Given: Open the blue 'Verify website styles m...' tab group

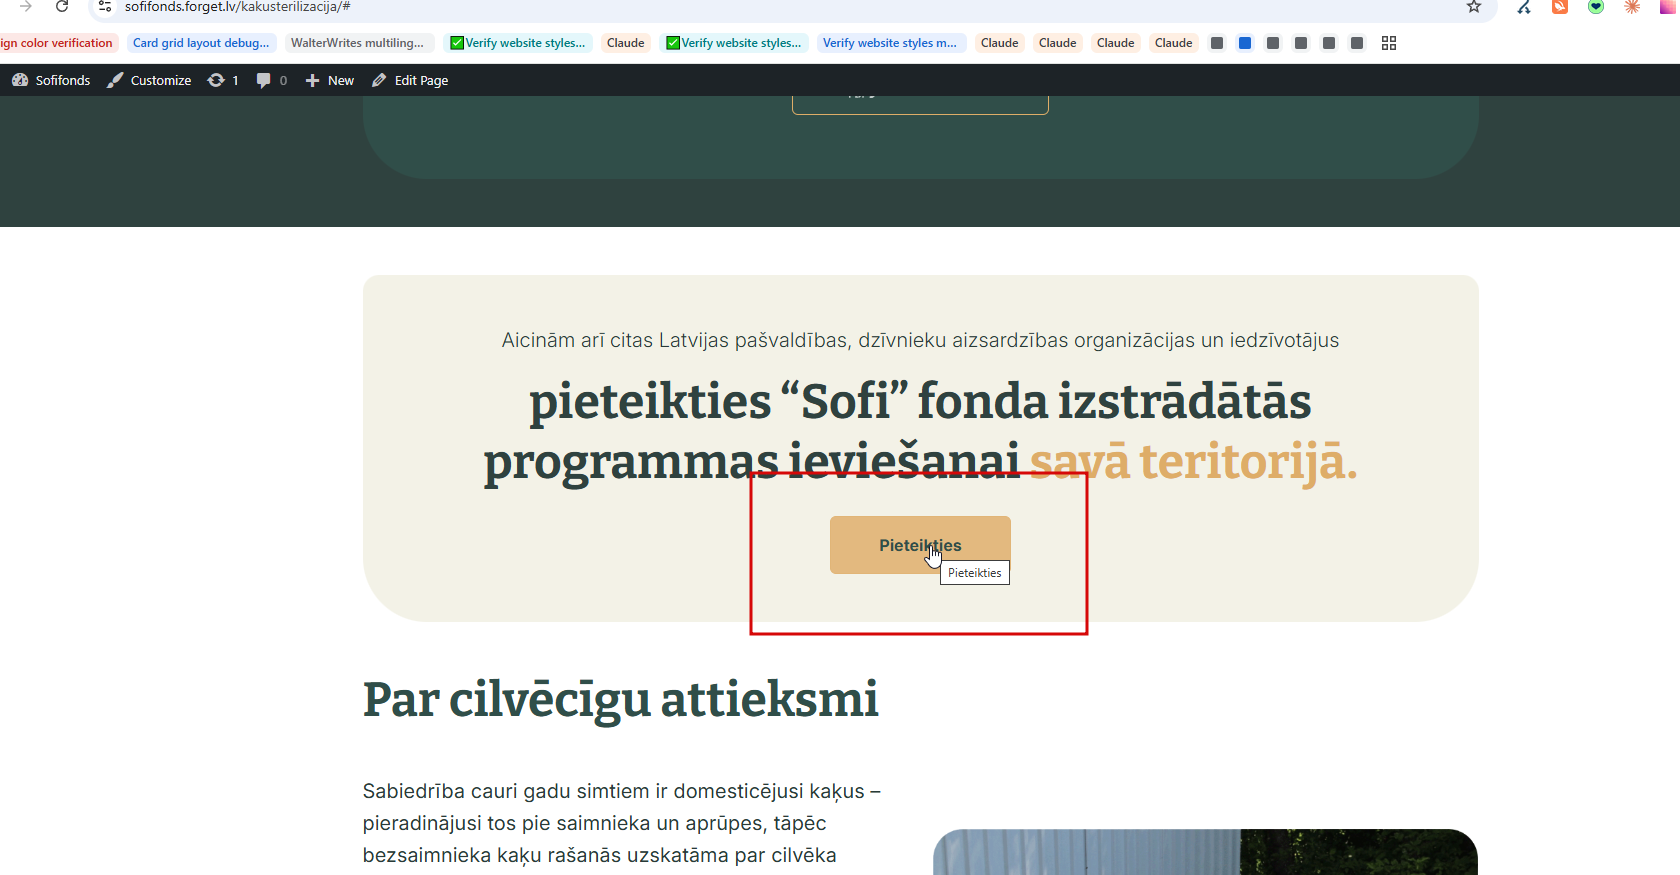Looking at the screenshot, I should click(890, 43).
